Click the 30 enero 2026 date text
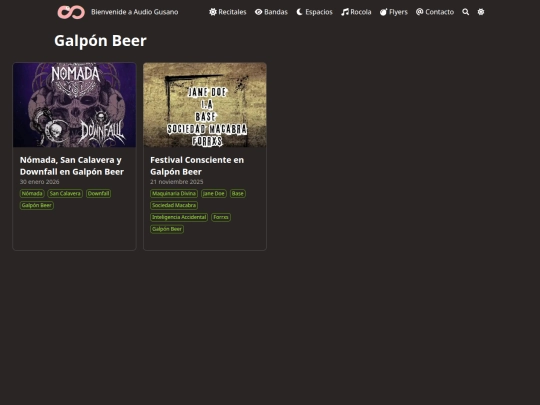The height and width of the screenshot is (405, 540). coord(40,182)
